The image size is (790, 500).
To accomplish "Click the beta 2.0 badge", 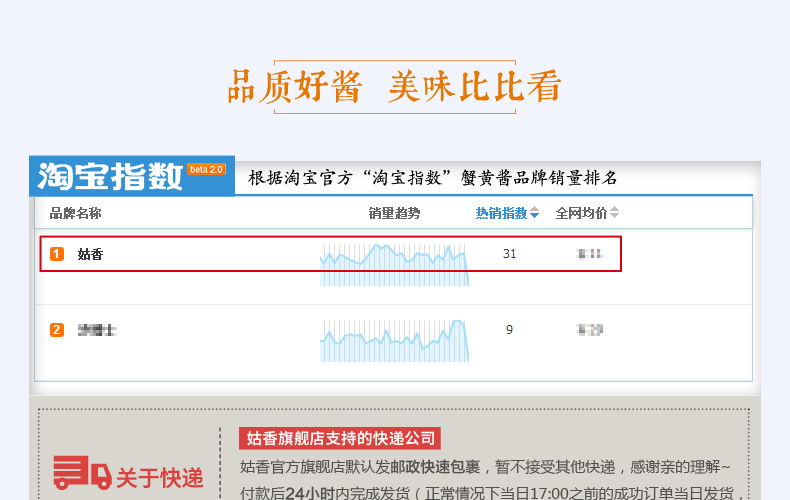I will (x=207, y=169).
